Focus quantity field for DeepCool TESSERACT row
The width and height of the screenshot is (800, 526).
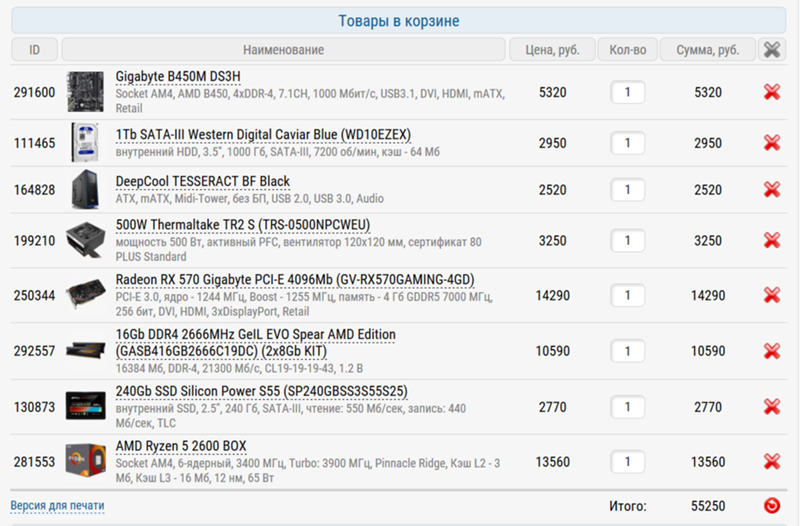627,190
